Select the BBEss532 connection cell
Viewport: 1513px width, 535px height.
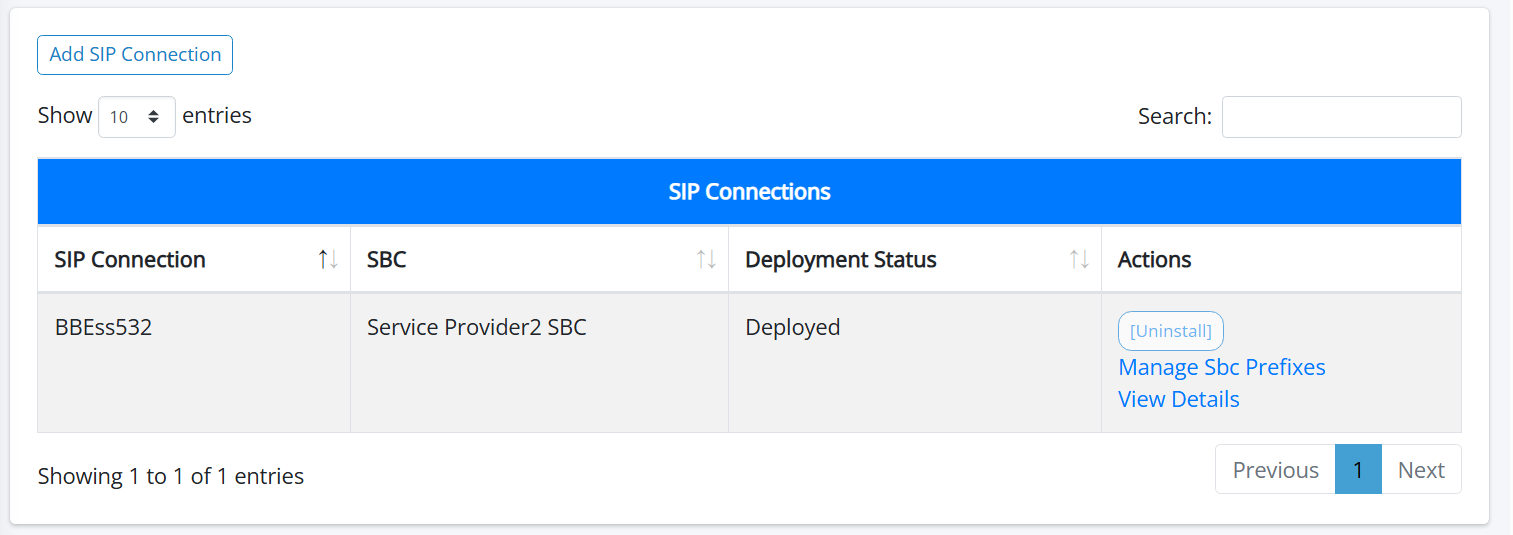tap(103, 327)
